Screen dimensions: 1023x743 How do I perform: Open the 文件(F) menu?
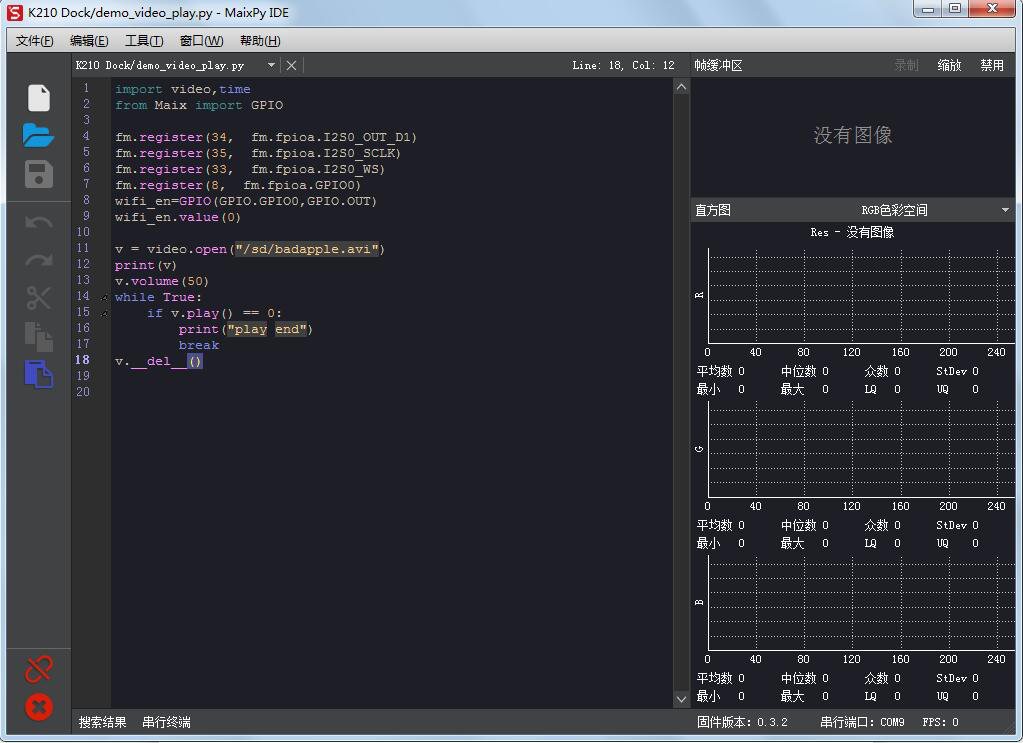point(34,40)
